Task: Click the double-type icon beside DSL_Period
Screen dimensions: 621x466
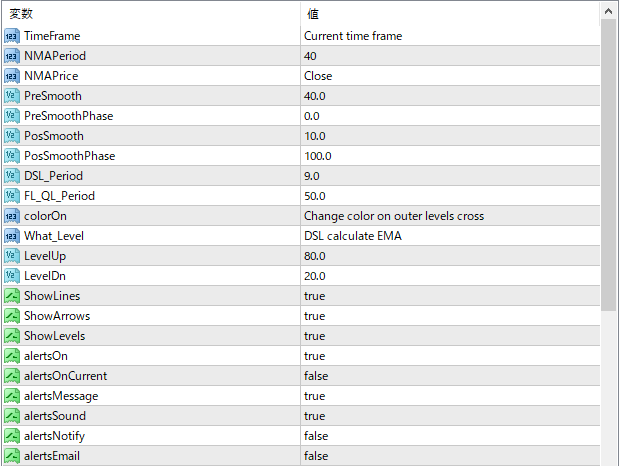Action: pyautogui.click(x=11, y=176)
